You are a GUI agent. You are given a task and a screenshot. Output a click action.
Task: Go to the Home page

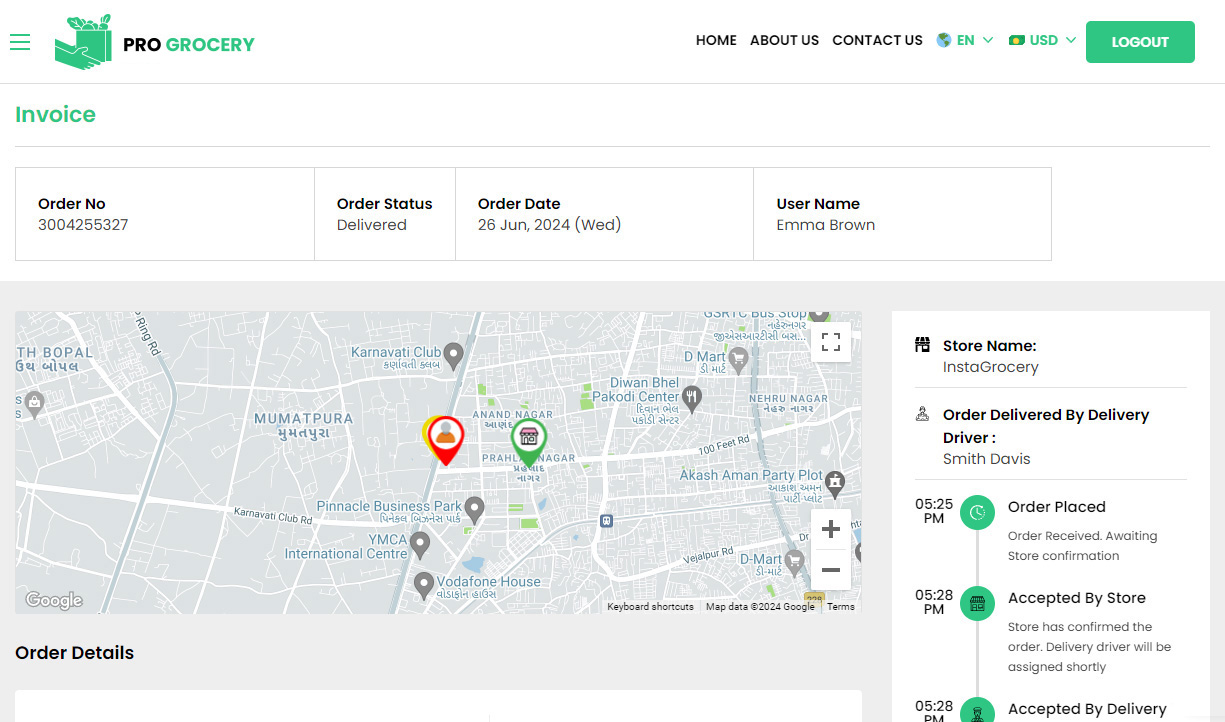[x=716, y=41]
